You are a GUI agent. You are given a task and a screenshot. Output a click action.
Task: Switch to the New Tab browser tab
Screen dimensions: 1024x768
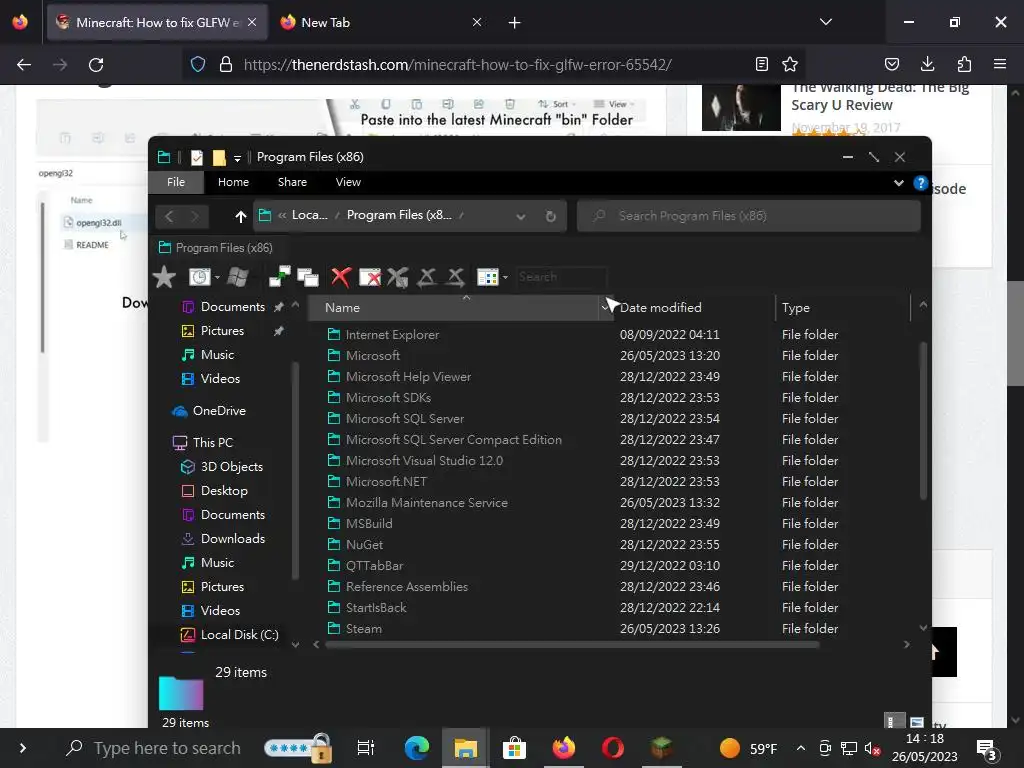pyautogui.click(x=381, y=22)
